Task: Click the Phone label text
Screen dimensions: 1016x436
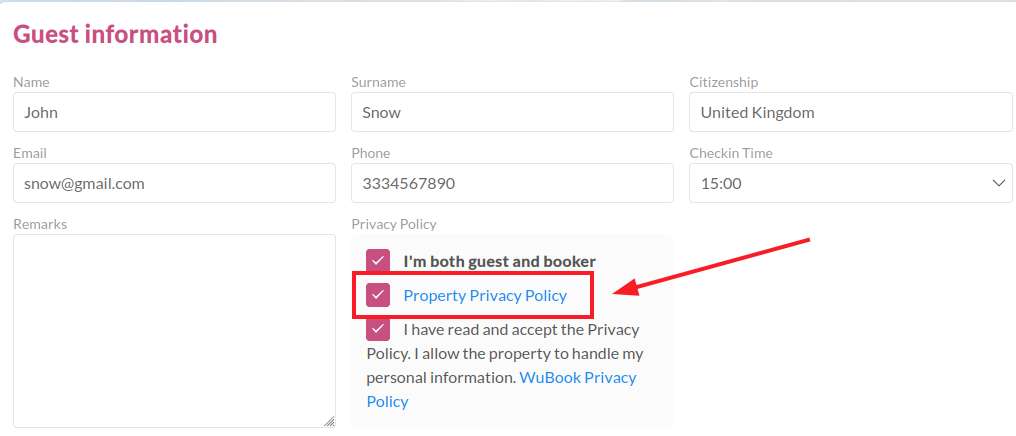Action: coord(370,153)
